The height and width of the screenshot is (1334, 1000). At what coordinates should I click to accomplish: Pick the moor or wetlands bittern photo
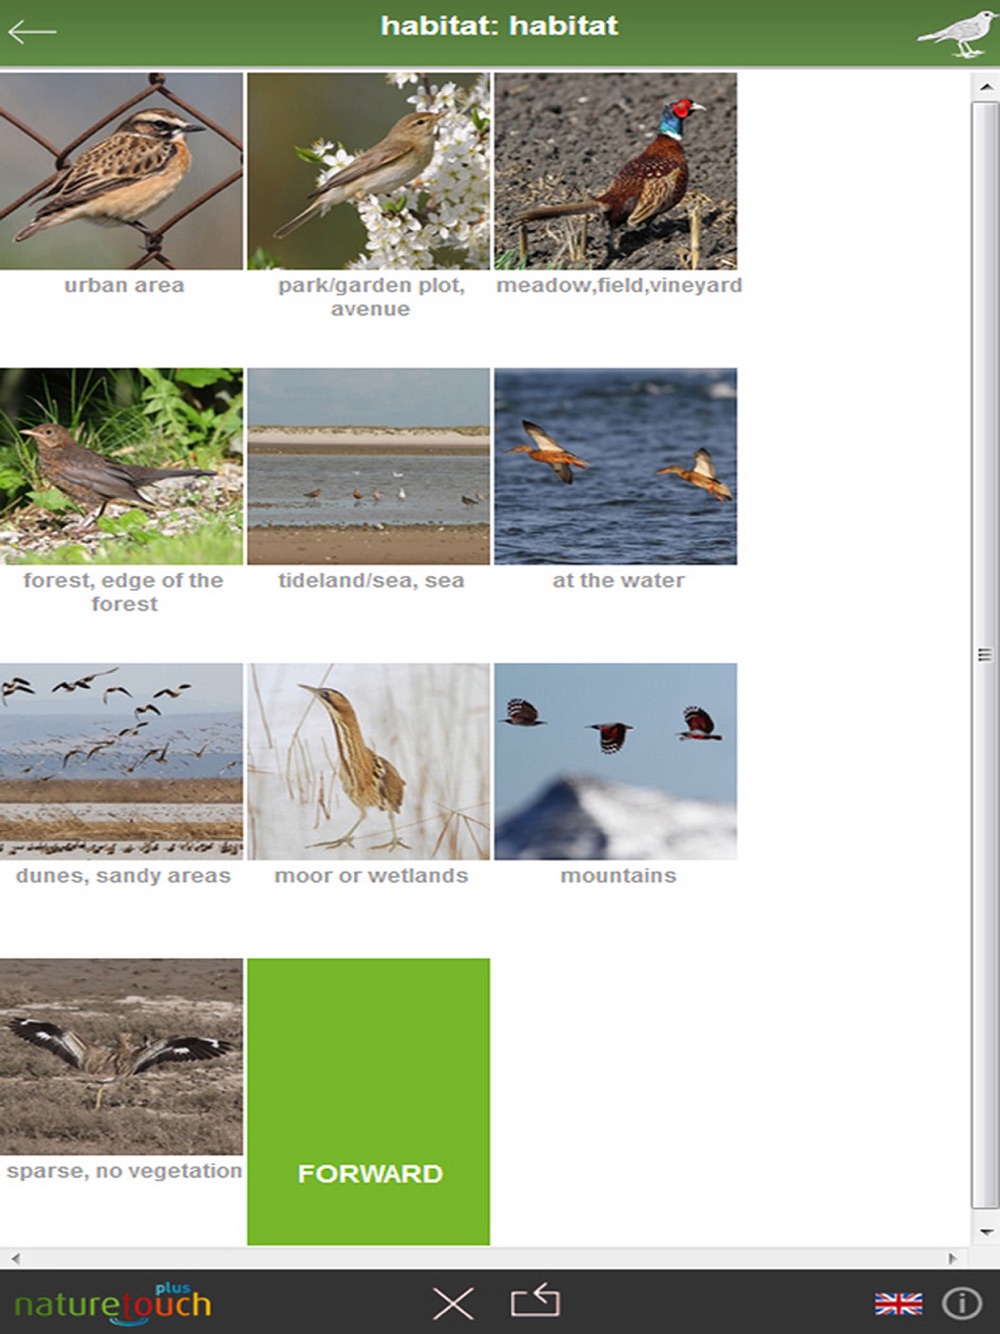click(x=368, y=761)
